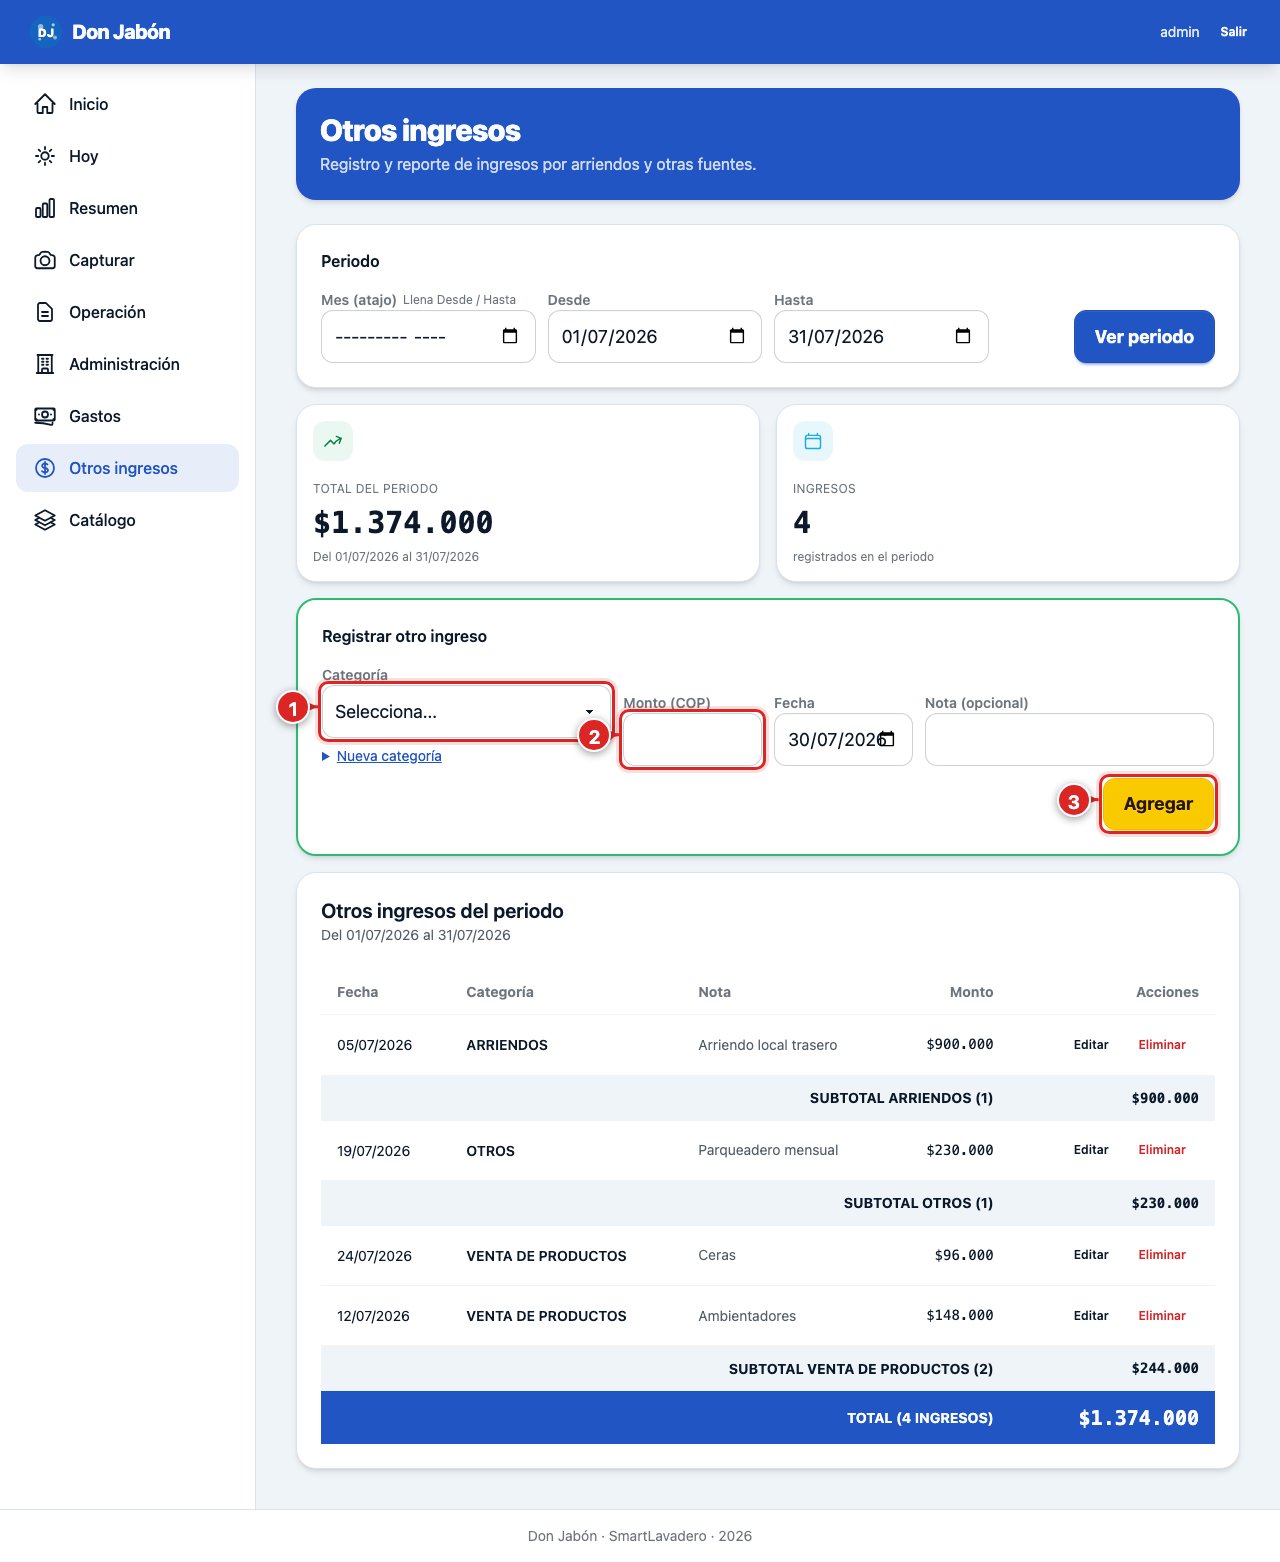Open the Resumen section

pos(127,208)
